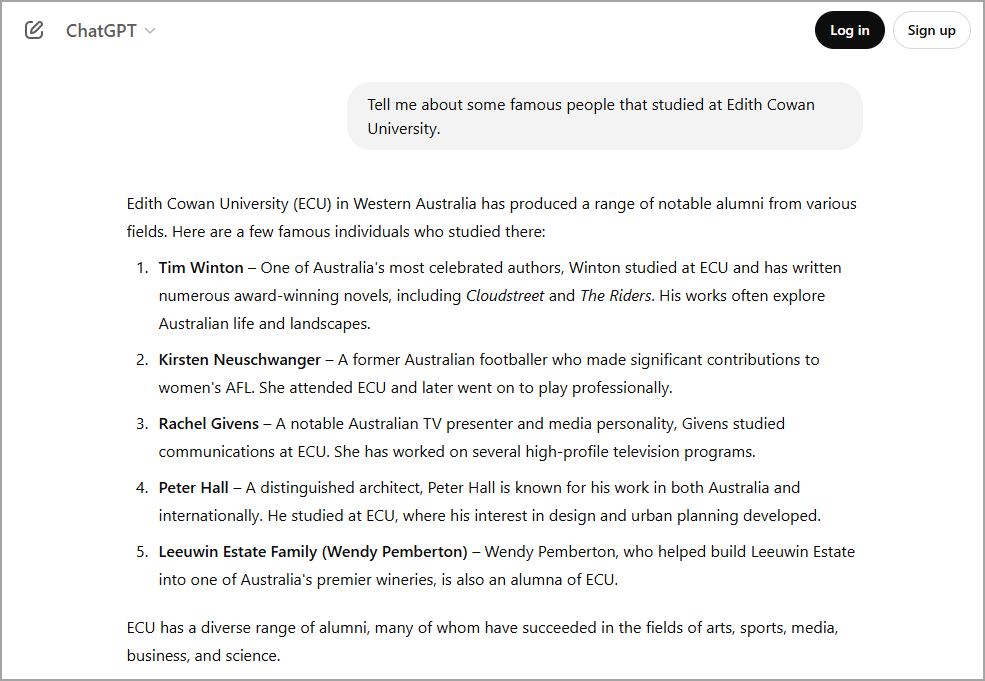Click the italic title The Riders

tap(616, 296)
